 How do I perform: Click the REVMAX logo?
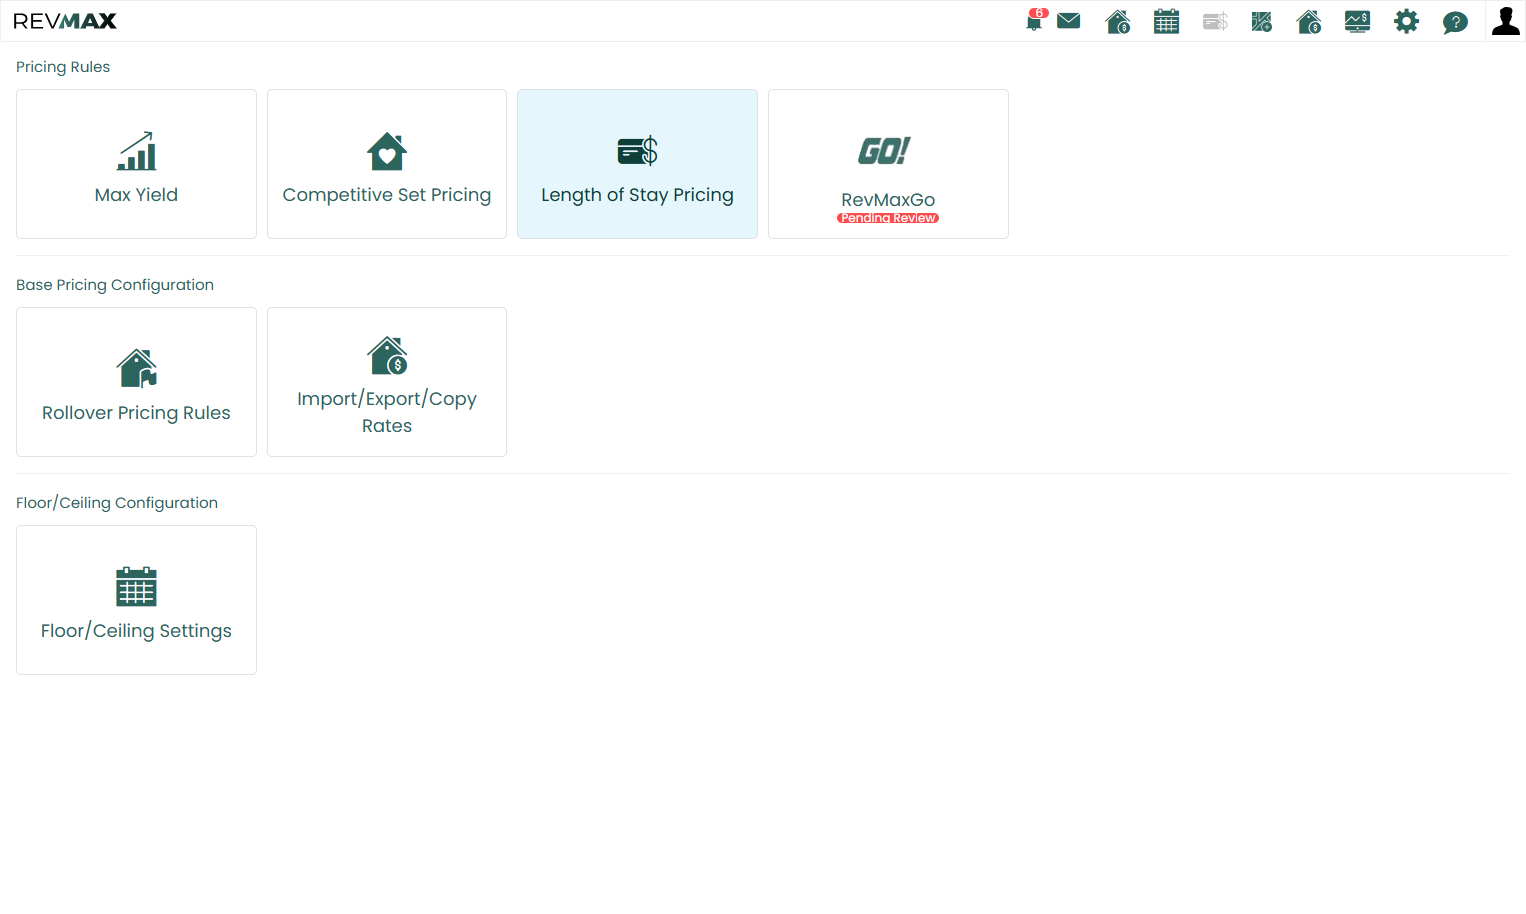pyautogui.click(x=65, y=21)
